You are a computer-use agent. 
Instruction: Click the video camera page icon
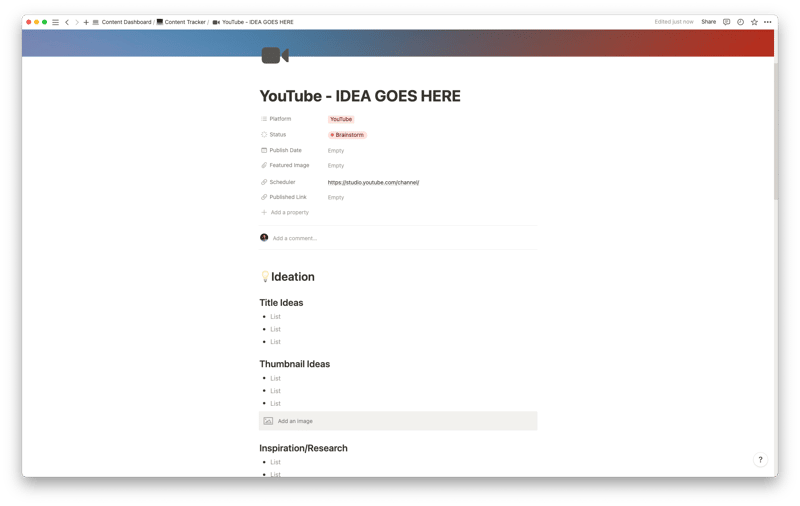coord(275,55)
